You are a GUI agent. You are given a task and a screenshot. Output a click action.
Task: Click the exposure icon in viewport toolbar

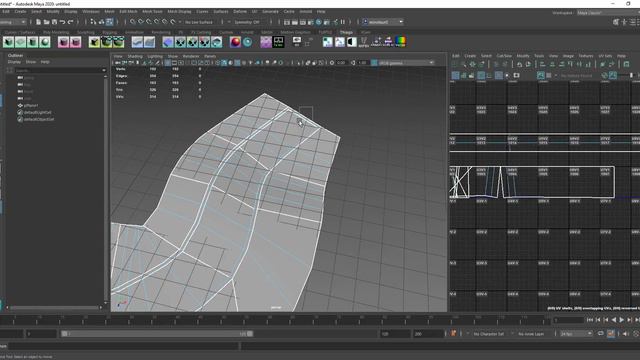tap(332, 63)
